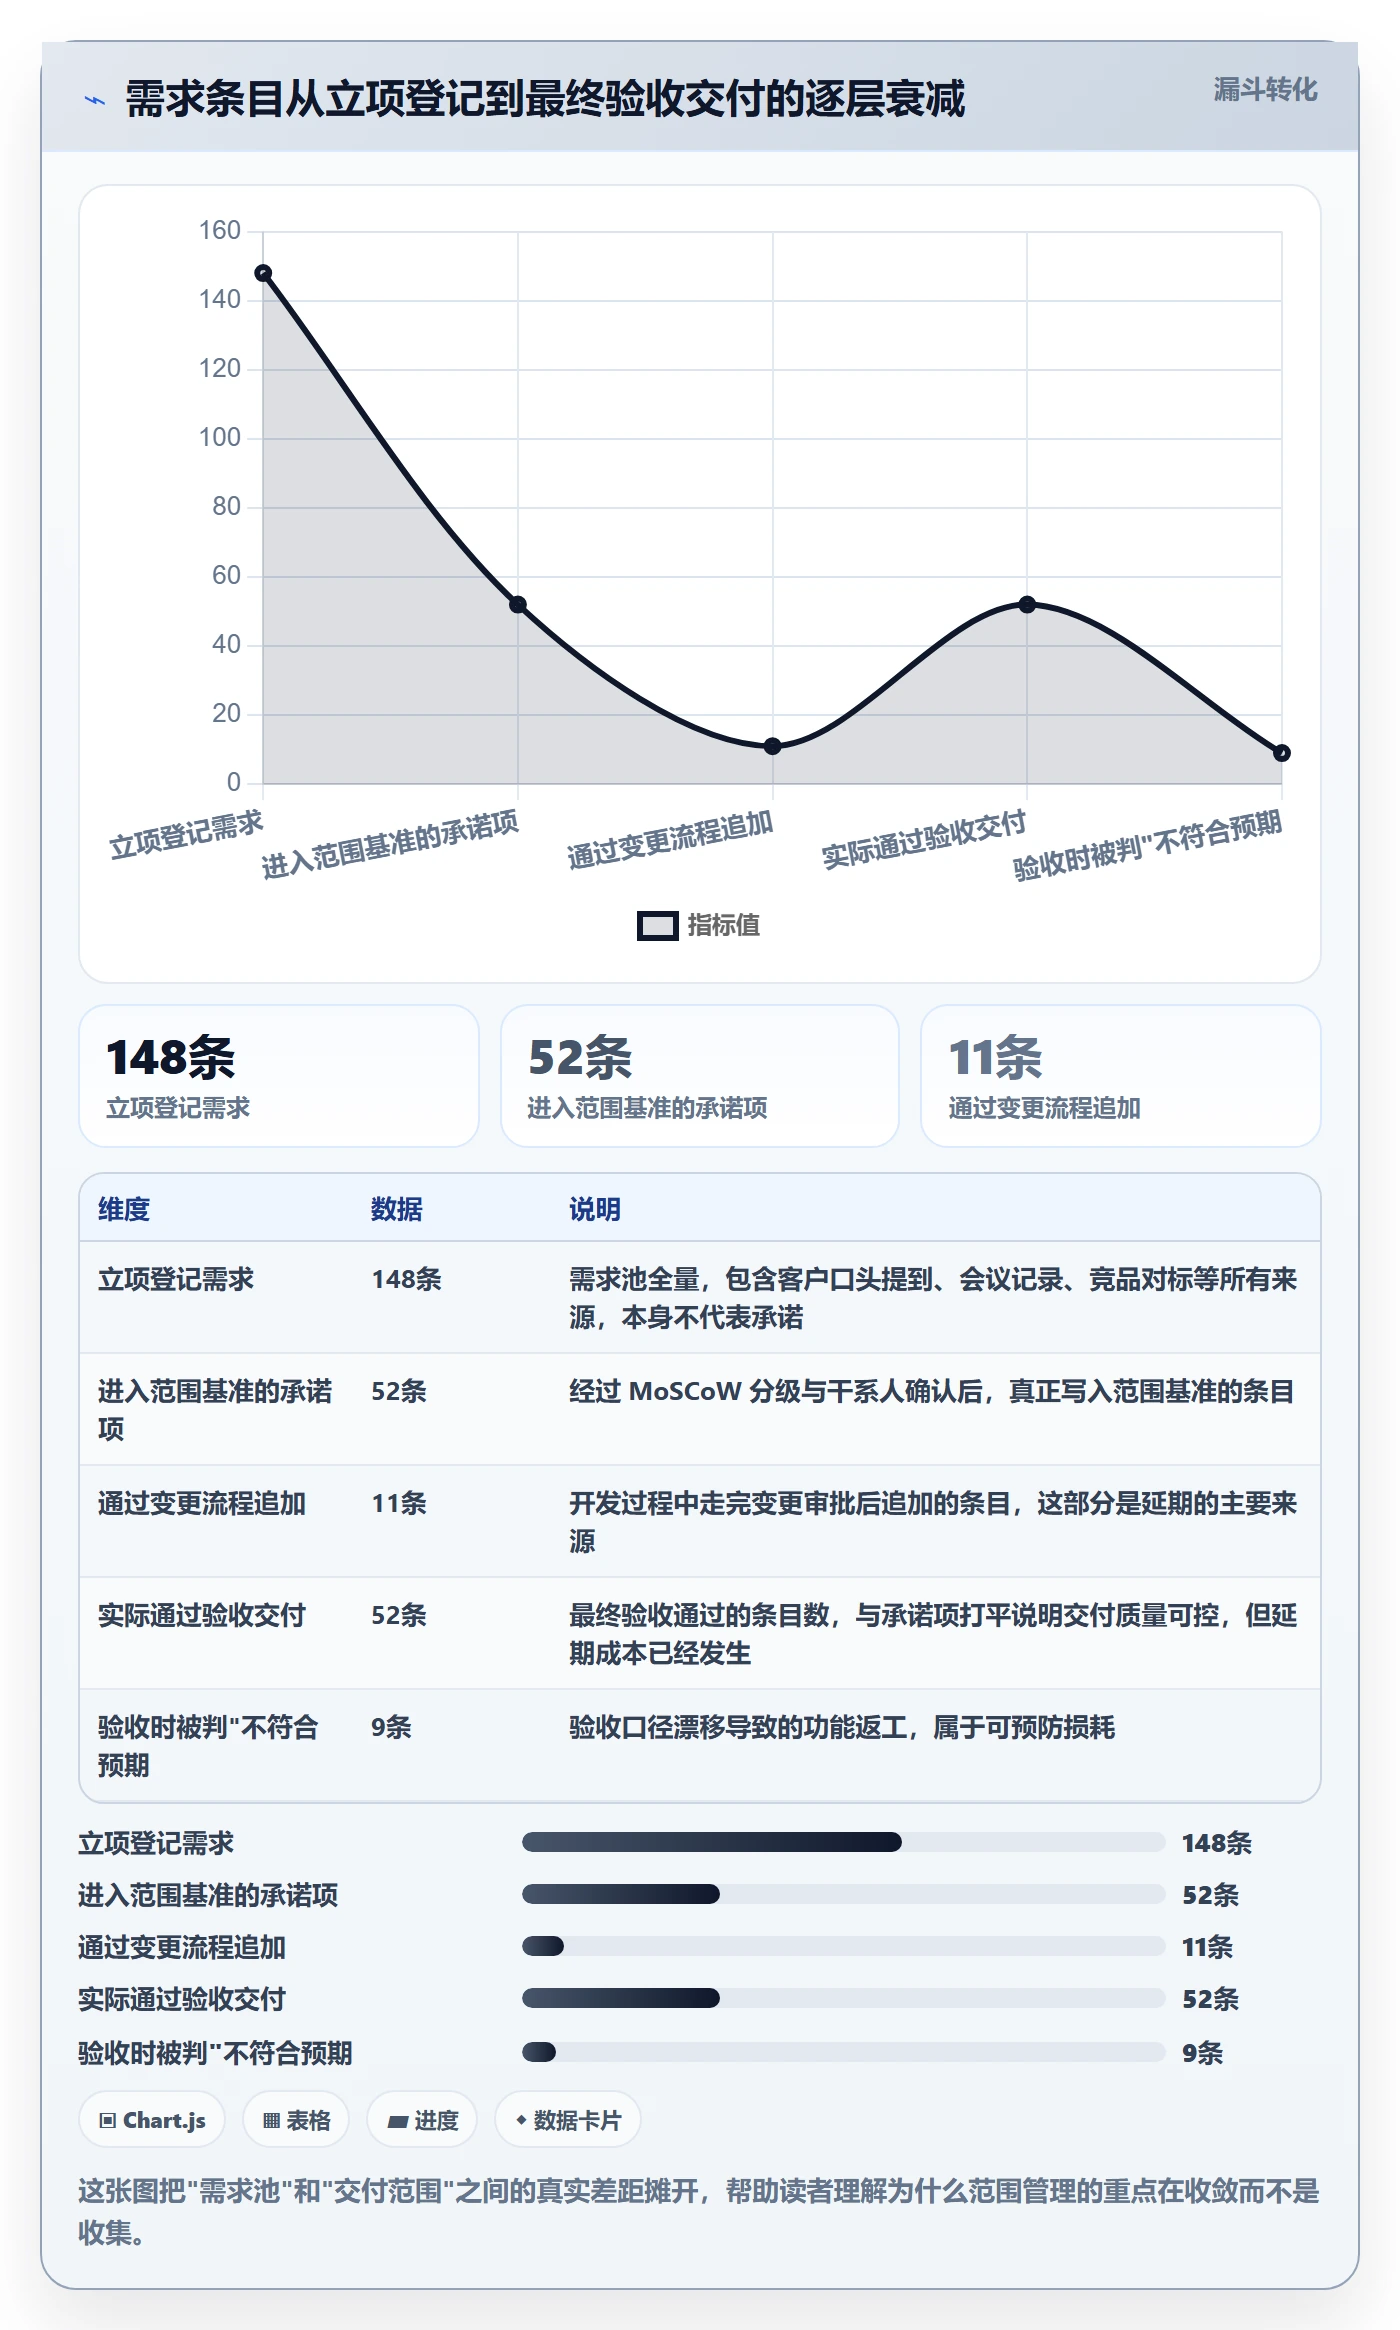Click the 实际通过验收交付 chart point
This screenshot has height=2330, width=1400.
pos(1027,604)
